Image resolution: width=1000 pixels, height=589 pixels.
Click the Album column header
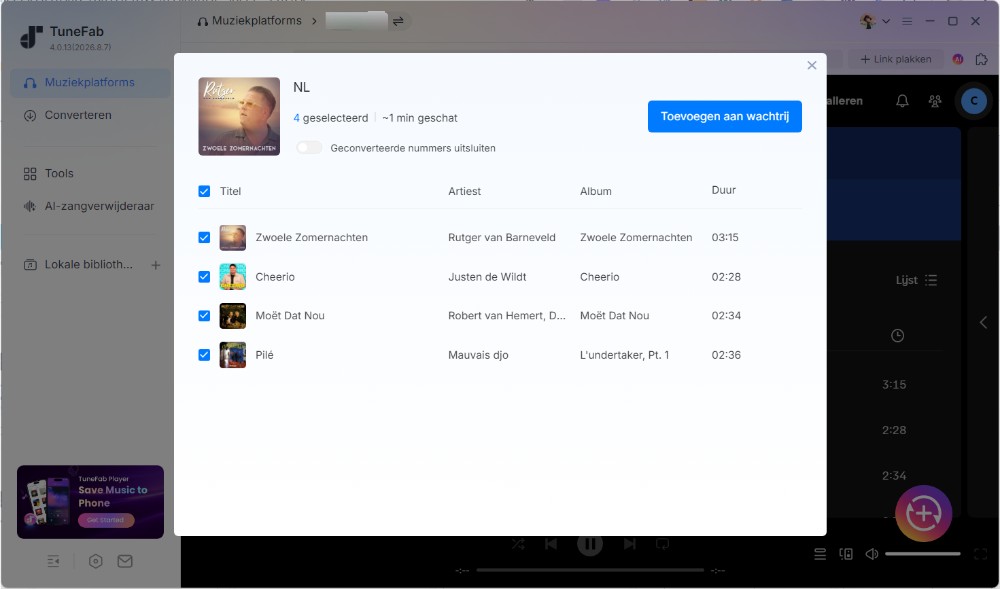(596, 191)
